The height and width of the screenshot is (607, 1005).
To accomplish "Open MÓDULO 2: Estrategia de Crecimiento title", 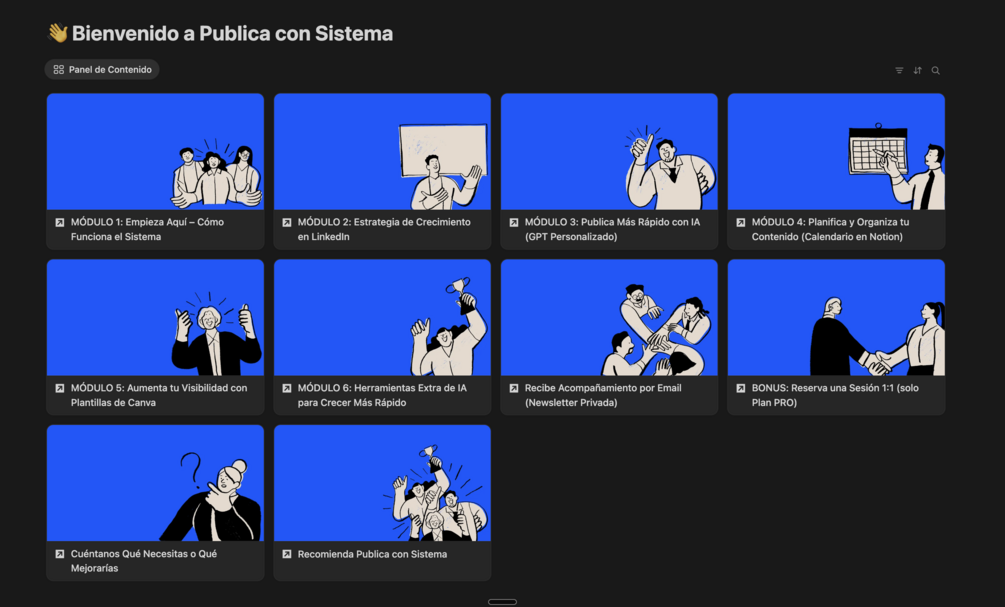I will pyautogui.click(x=384, y=229).
